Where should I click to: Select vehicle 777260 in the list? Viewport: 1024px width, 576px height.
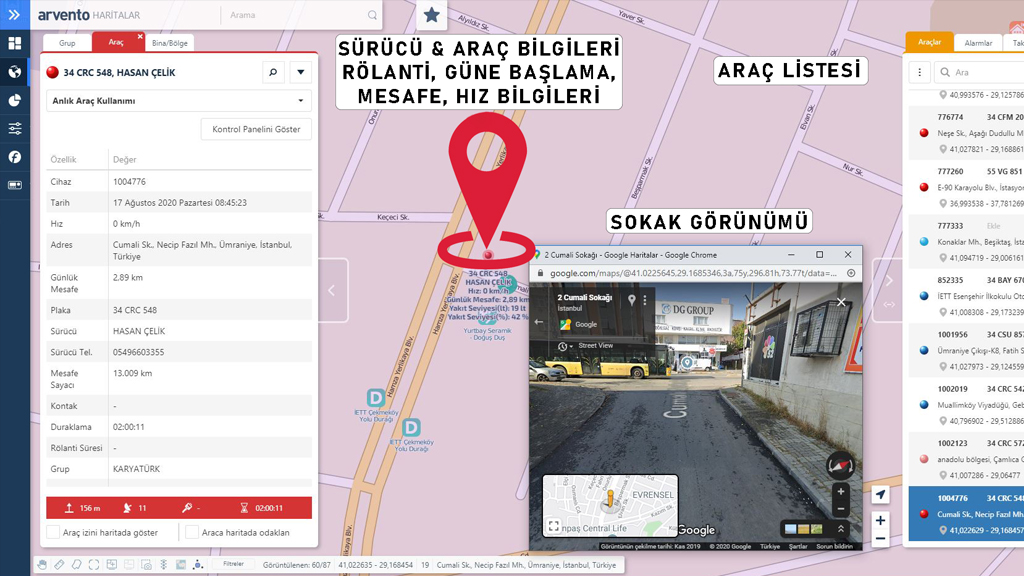click(966, 187)
